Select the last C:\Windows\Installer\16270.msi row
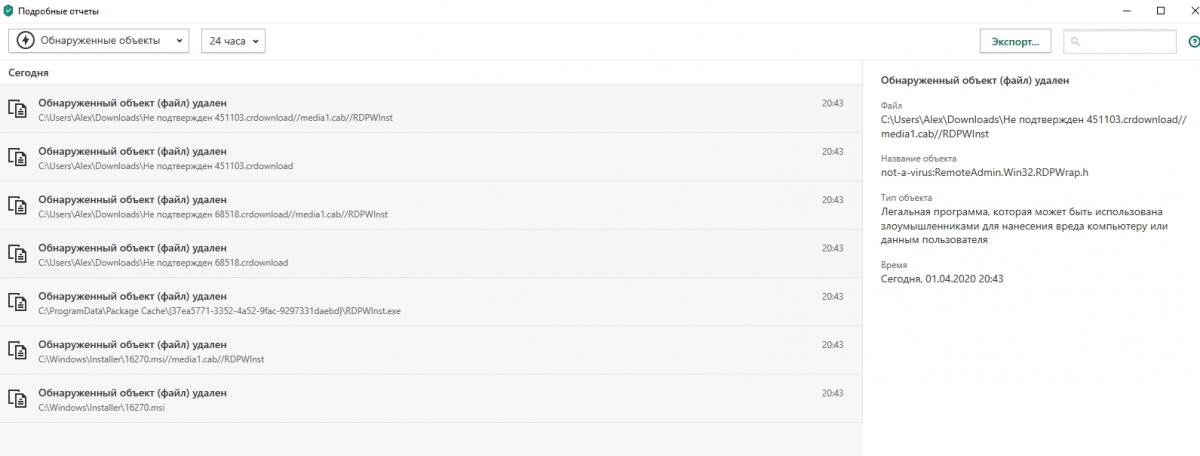1200x456 pixels. [x=430, y=399]
